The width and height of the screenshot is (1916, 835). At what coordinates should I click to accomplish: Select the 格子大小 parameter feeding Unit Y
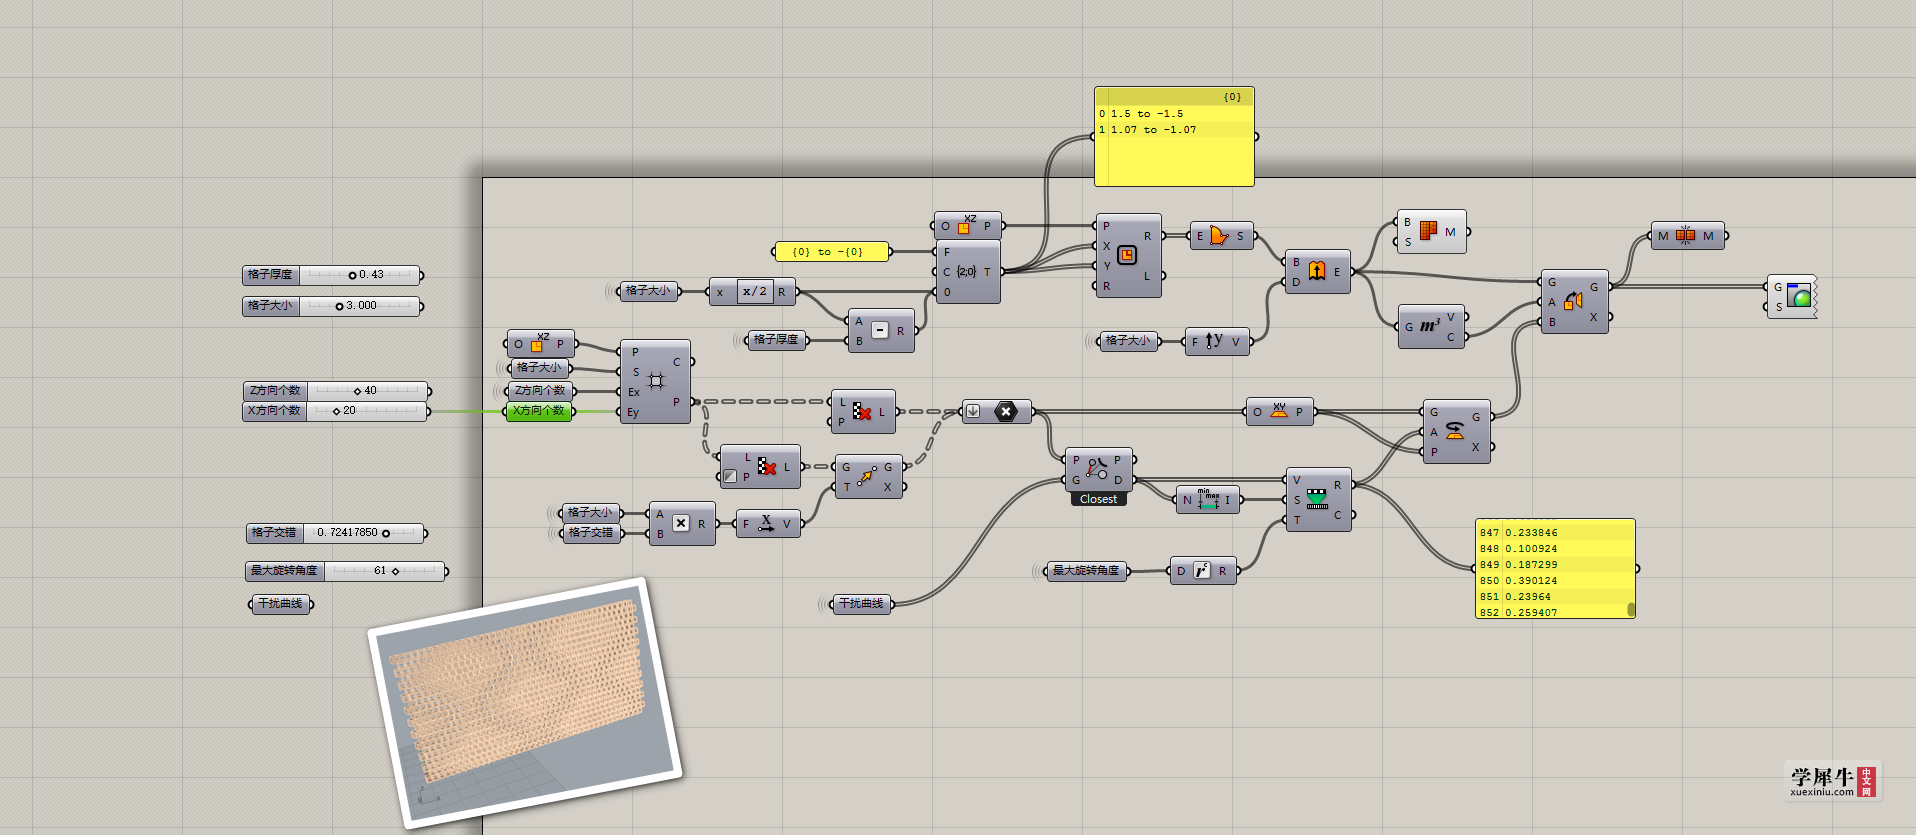[1128, 341]
